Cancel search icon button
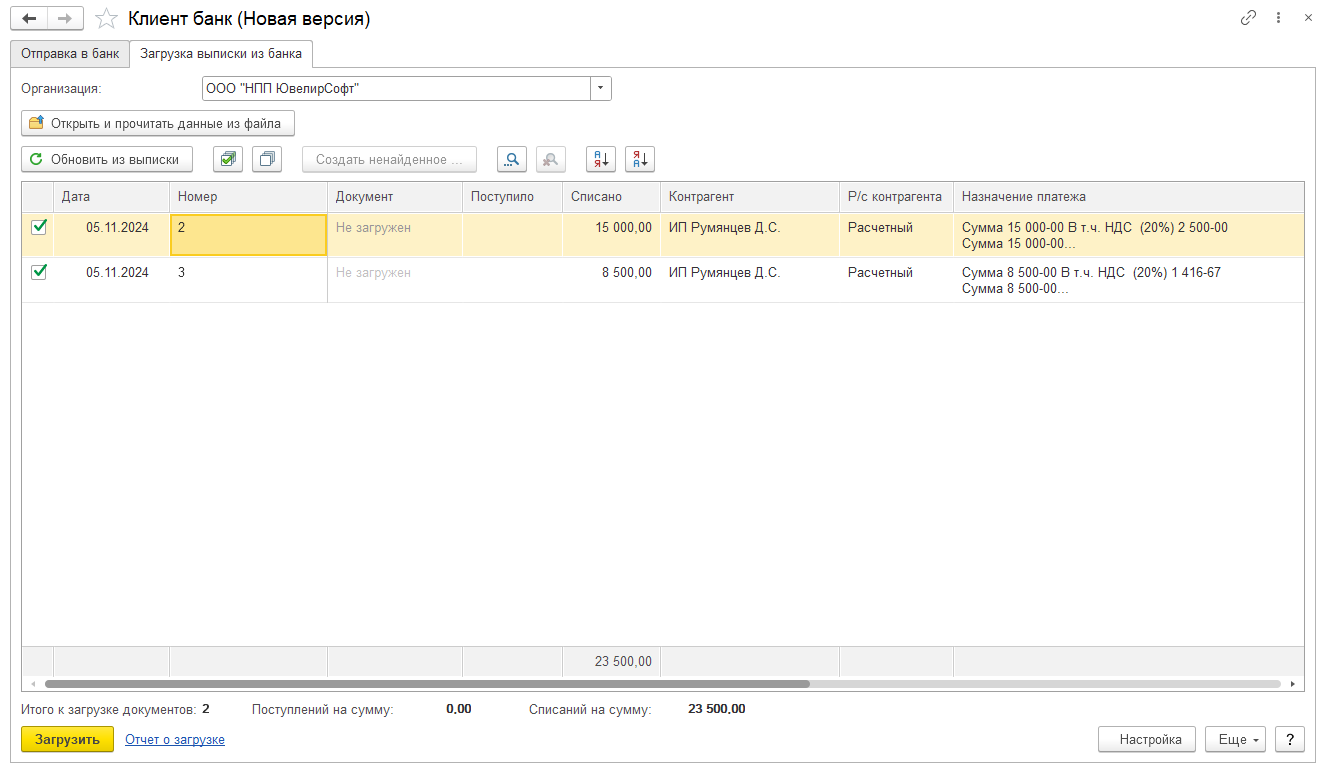Image resolution: width=1320 pixels, height=768 pixels. (x=551, y=159)
